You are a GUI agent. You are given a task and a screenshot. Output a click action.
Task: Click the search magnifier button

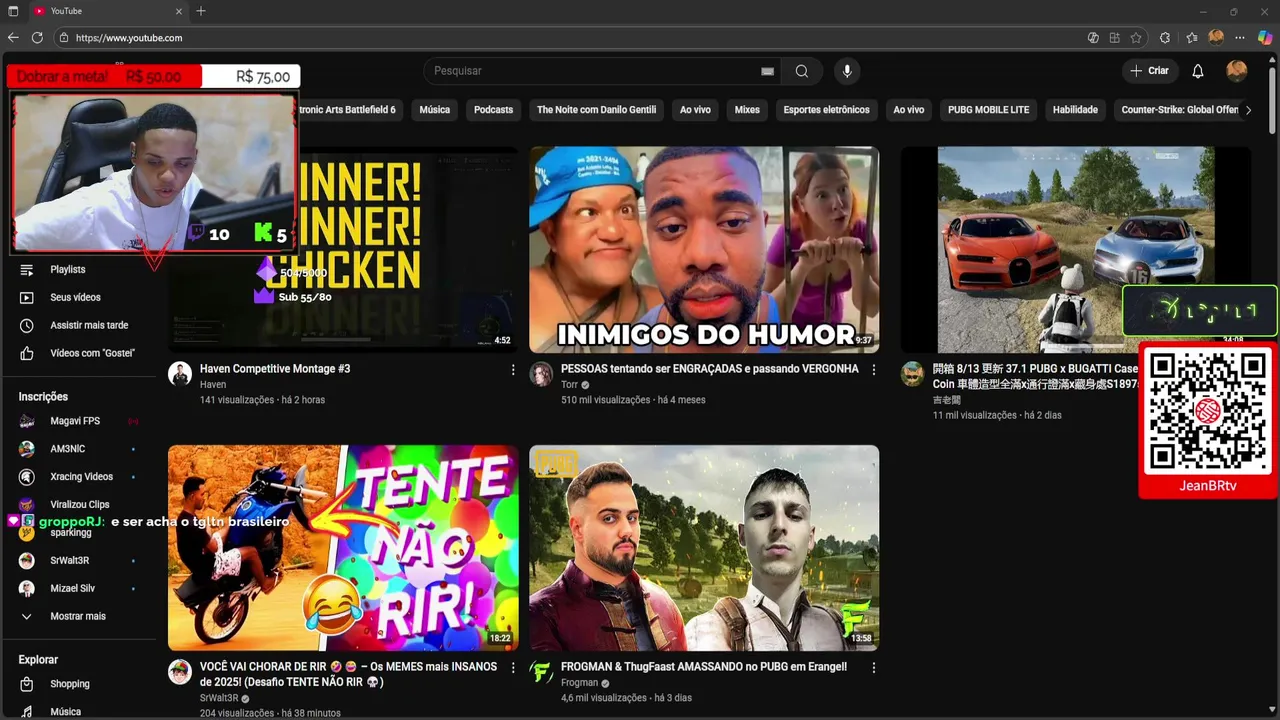pos(802,71)
